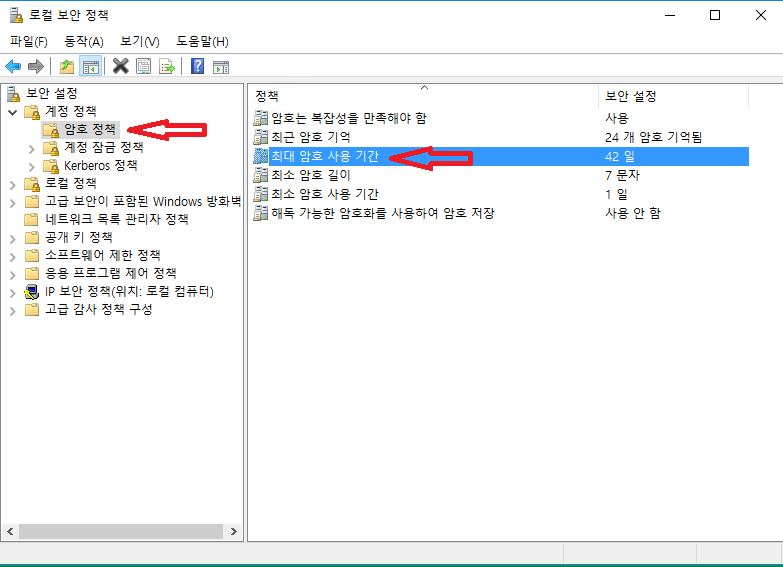
Task: Open the 동작(A) menu
Action: (83, 41)
